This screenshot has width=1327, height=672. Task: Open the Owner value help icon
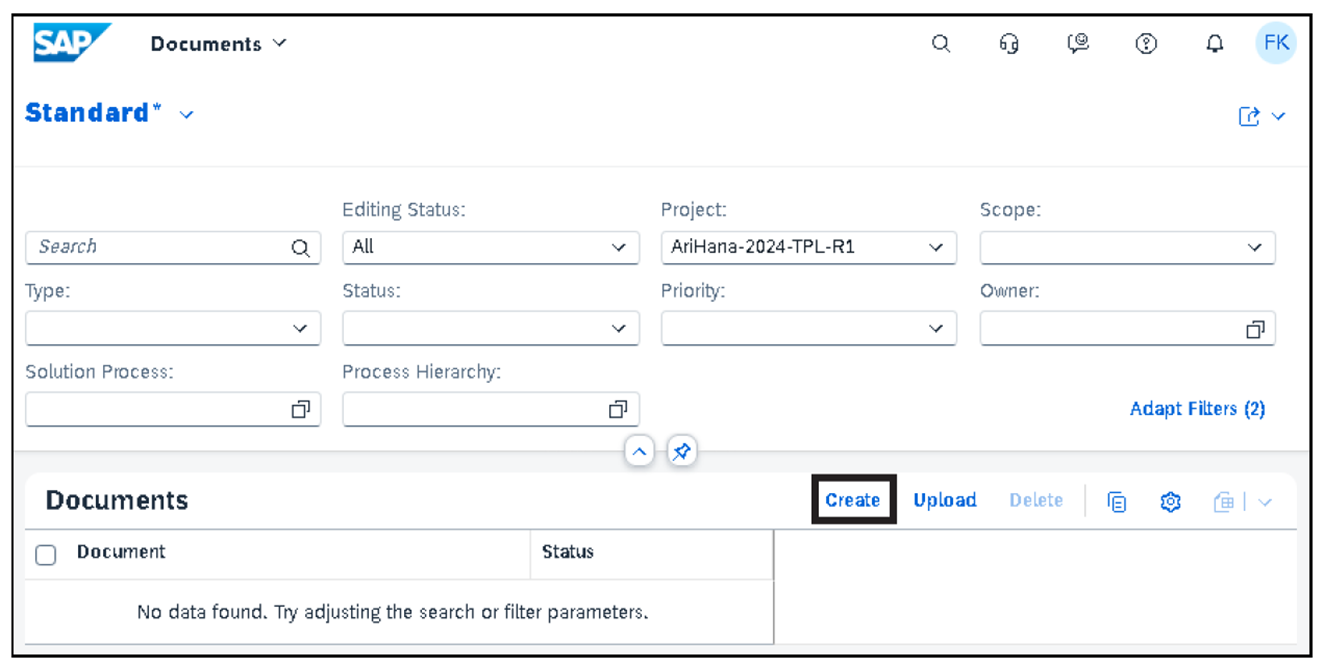coord(1256,328)
